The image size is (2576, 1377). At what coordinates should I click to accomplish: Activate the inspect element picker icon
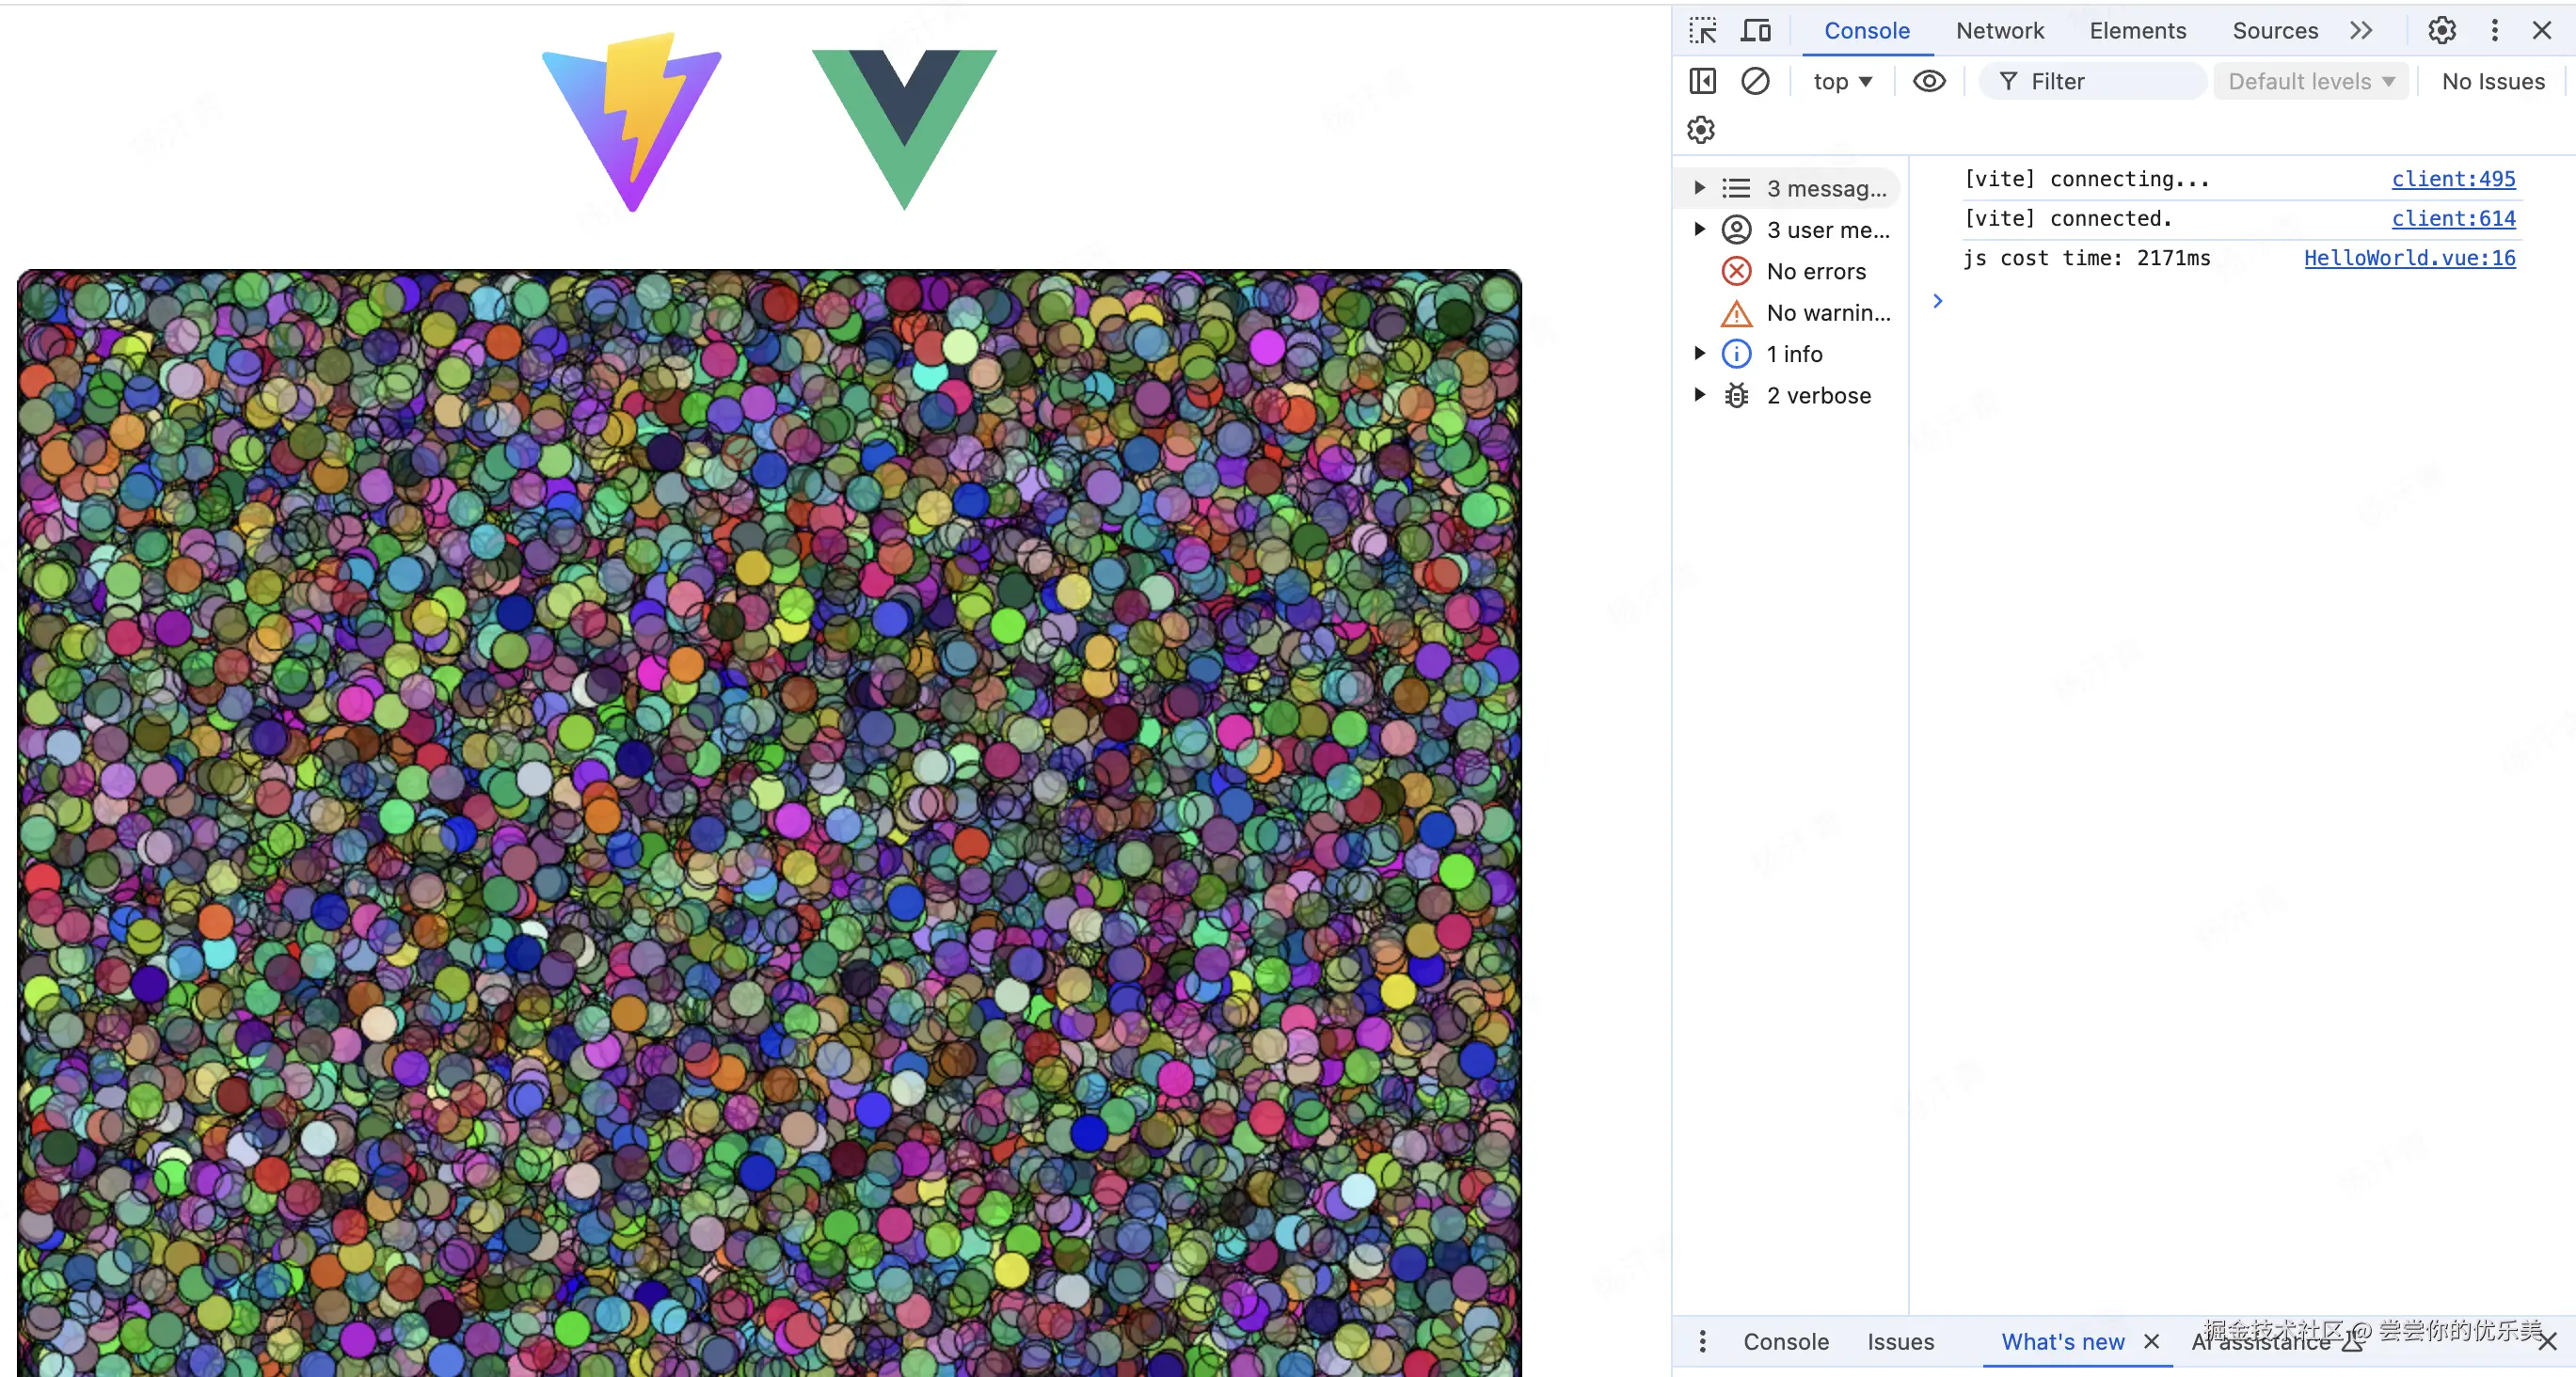click(1702, 31)
